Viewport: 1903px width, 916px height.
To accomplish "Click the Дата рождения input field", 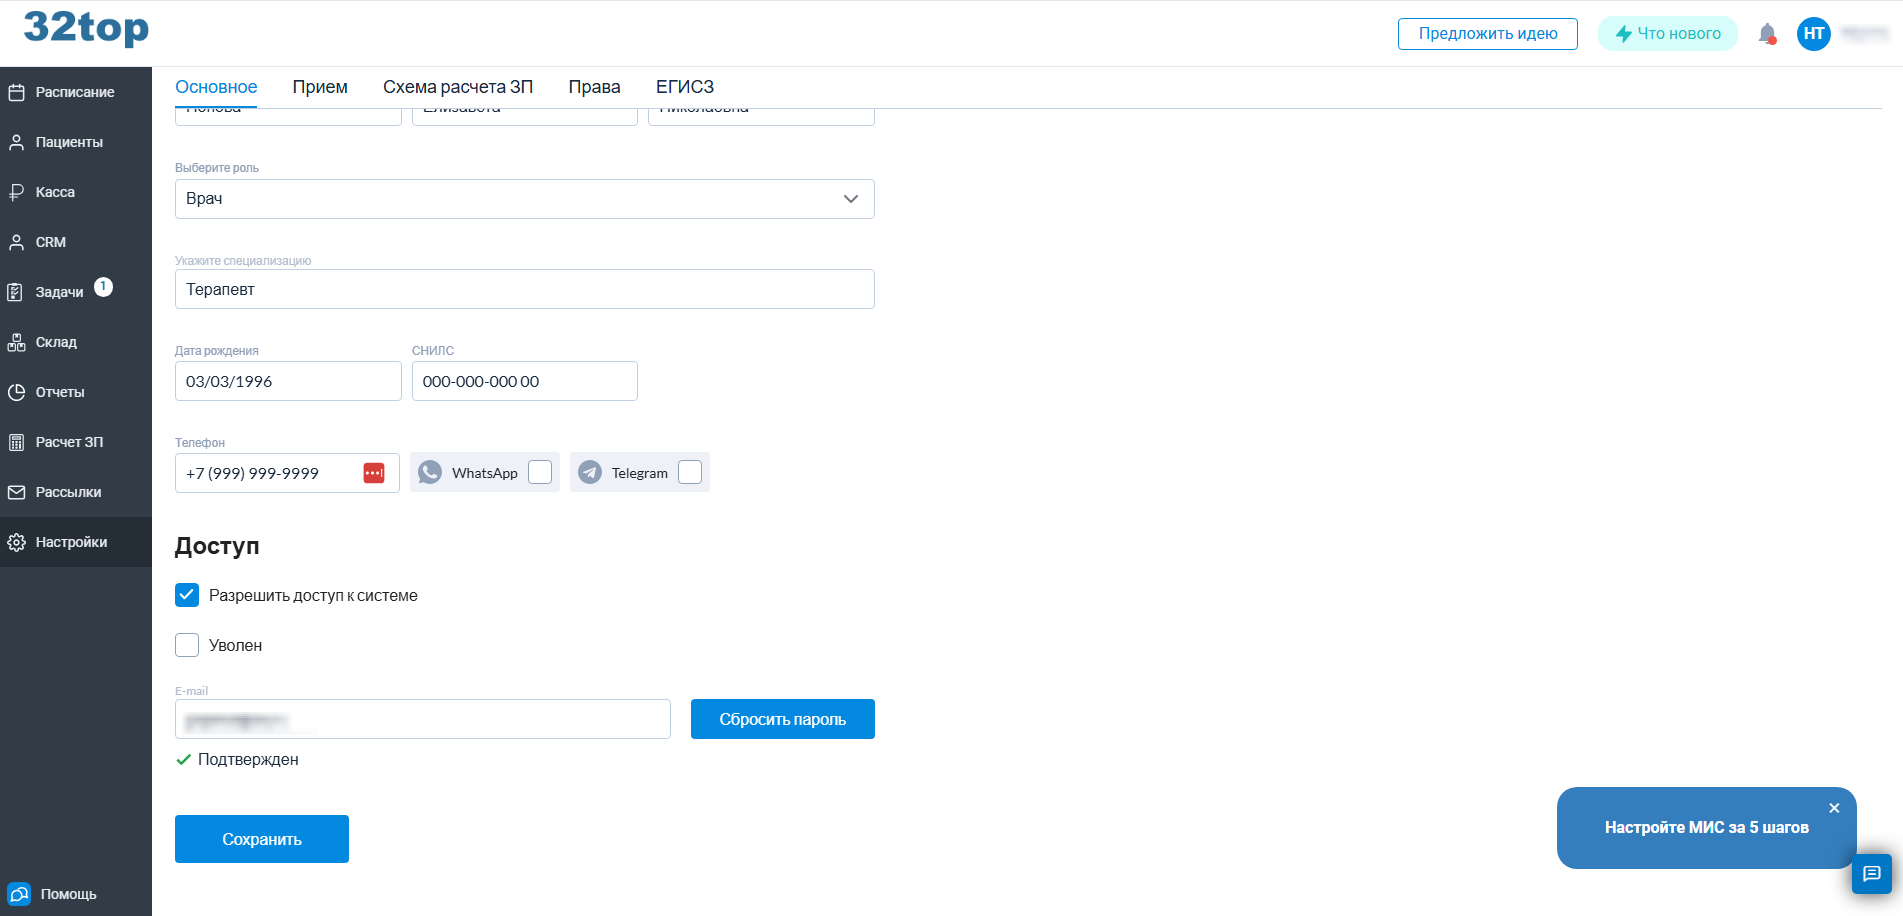I will (288, 381).
